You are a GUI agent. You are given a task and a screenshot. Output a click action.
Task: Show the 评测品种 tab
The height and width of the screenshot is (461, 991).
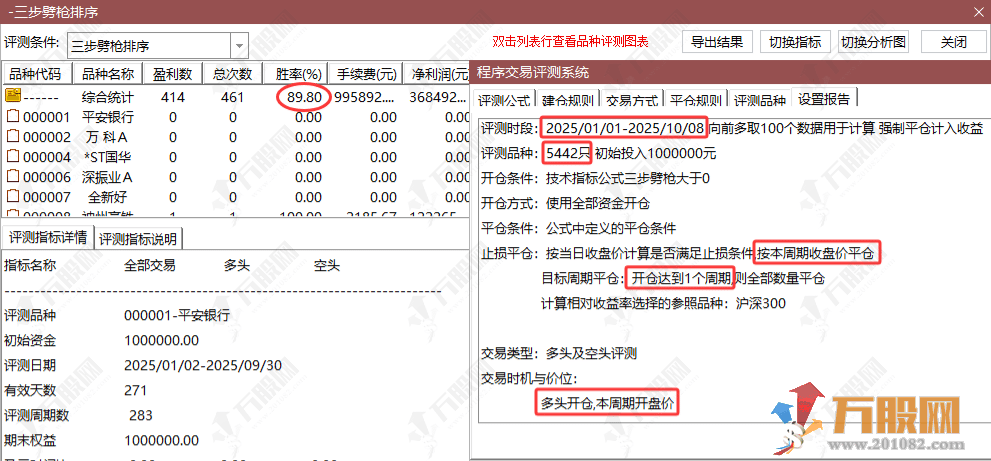pyautogui.click(x=759, y=100)
